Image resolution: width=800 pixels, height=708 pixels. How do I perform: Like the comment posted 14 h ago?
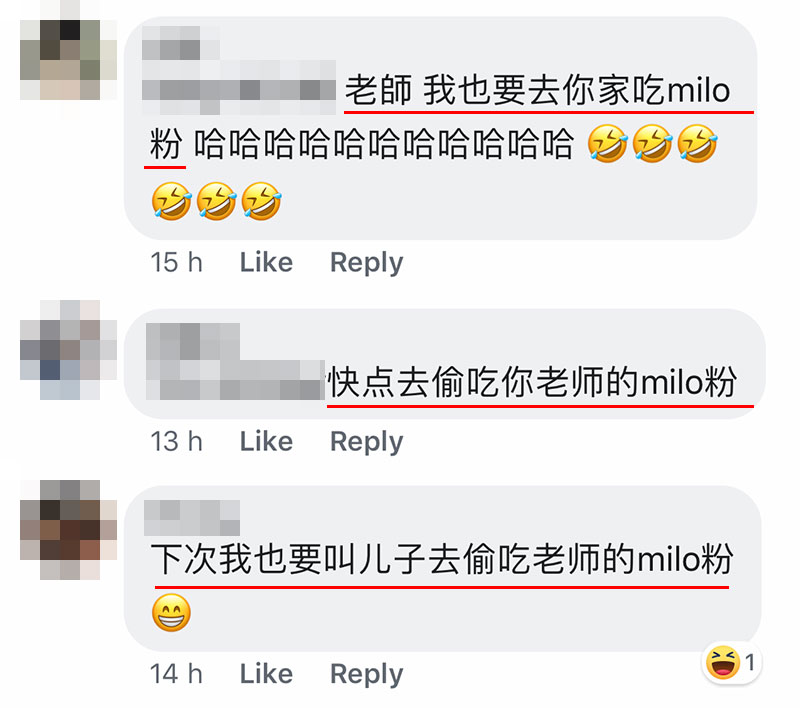266,674
